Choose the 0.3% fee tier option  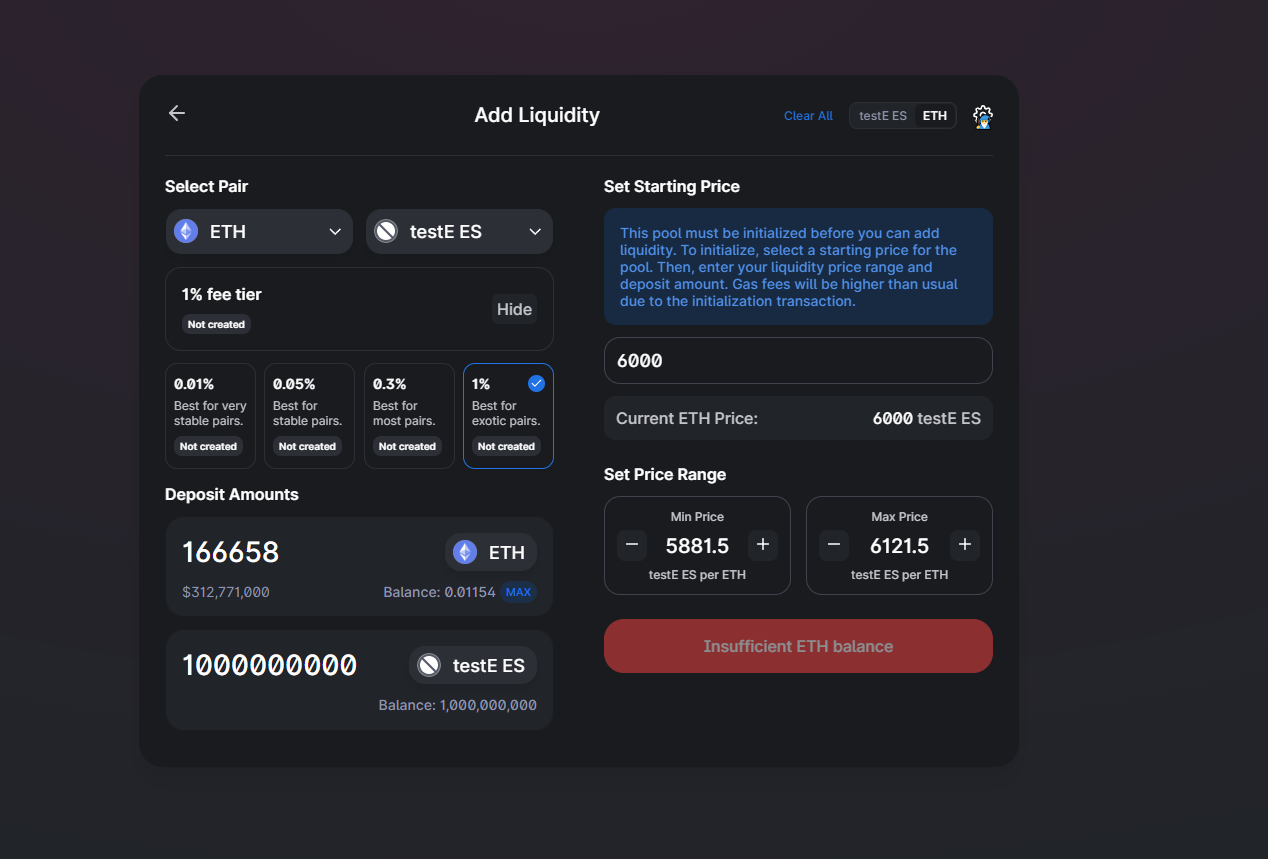click(x=408, y=415)
